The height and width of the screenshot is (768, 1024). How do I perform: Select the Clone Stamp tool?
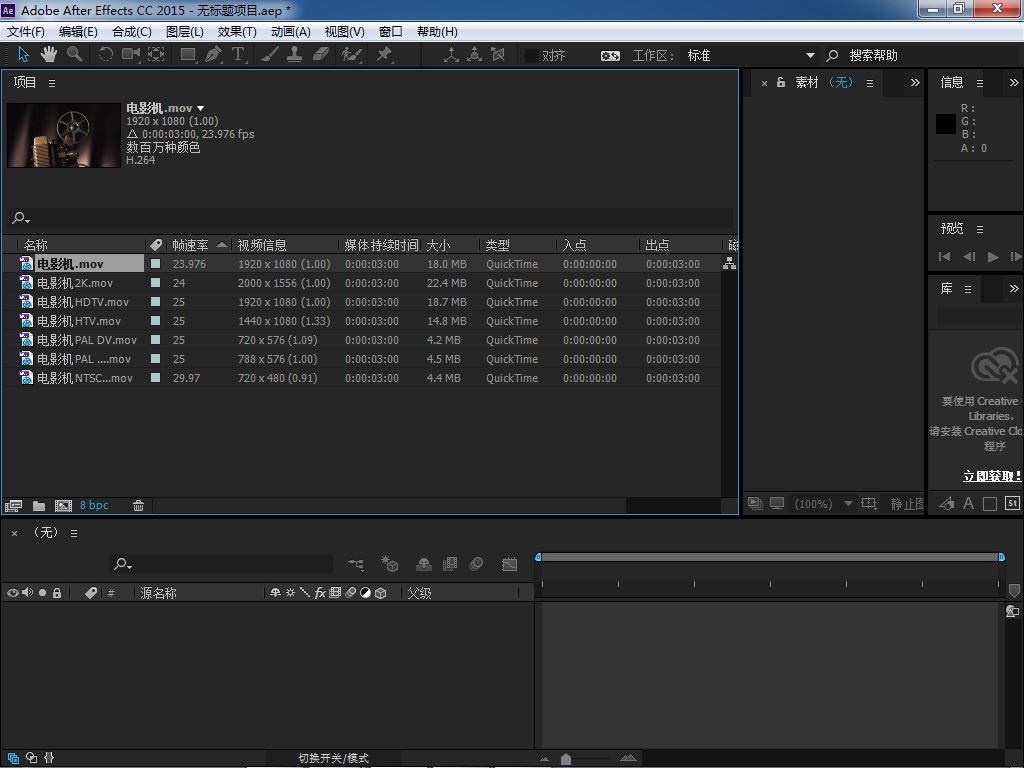point(295,55)
